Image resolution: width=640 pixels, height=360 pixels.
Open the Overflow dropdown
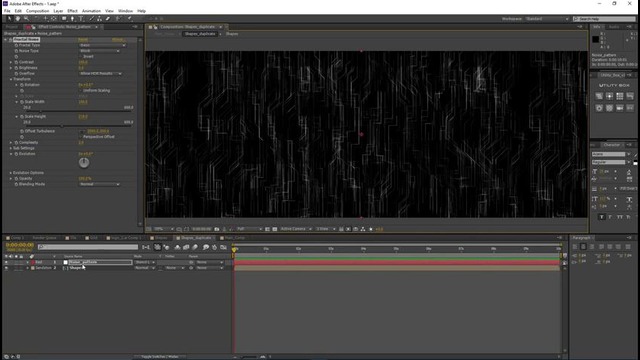pos(100,73)
